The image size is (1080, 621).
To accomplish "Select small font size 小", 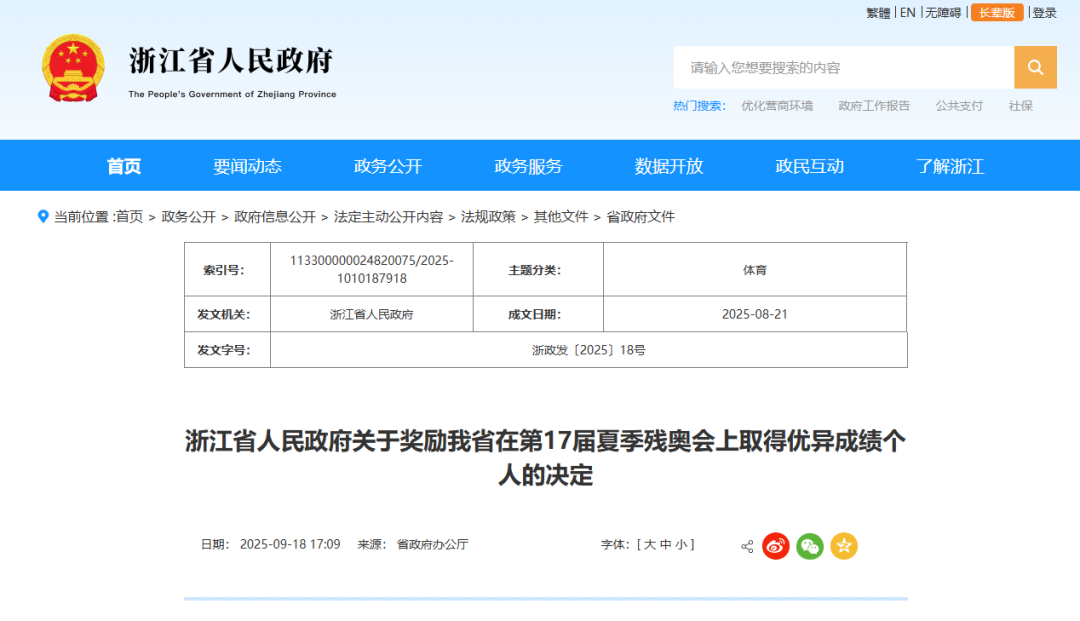I will pyautogui.click(x=680, y=545).
